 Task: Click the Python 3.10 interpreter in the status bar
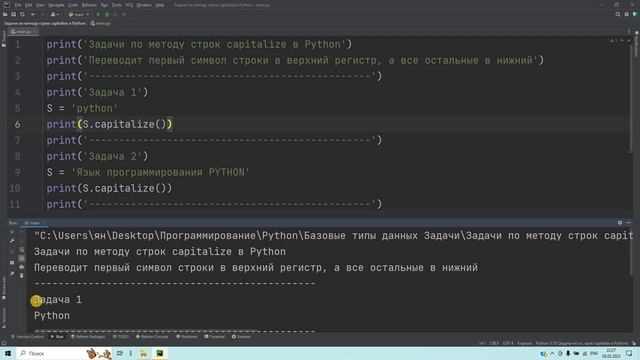point(582,343)
